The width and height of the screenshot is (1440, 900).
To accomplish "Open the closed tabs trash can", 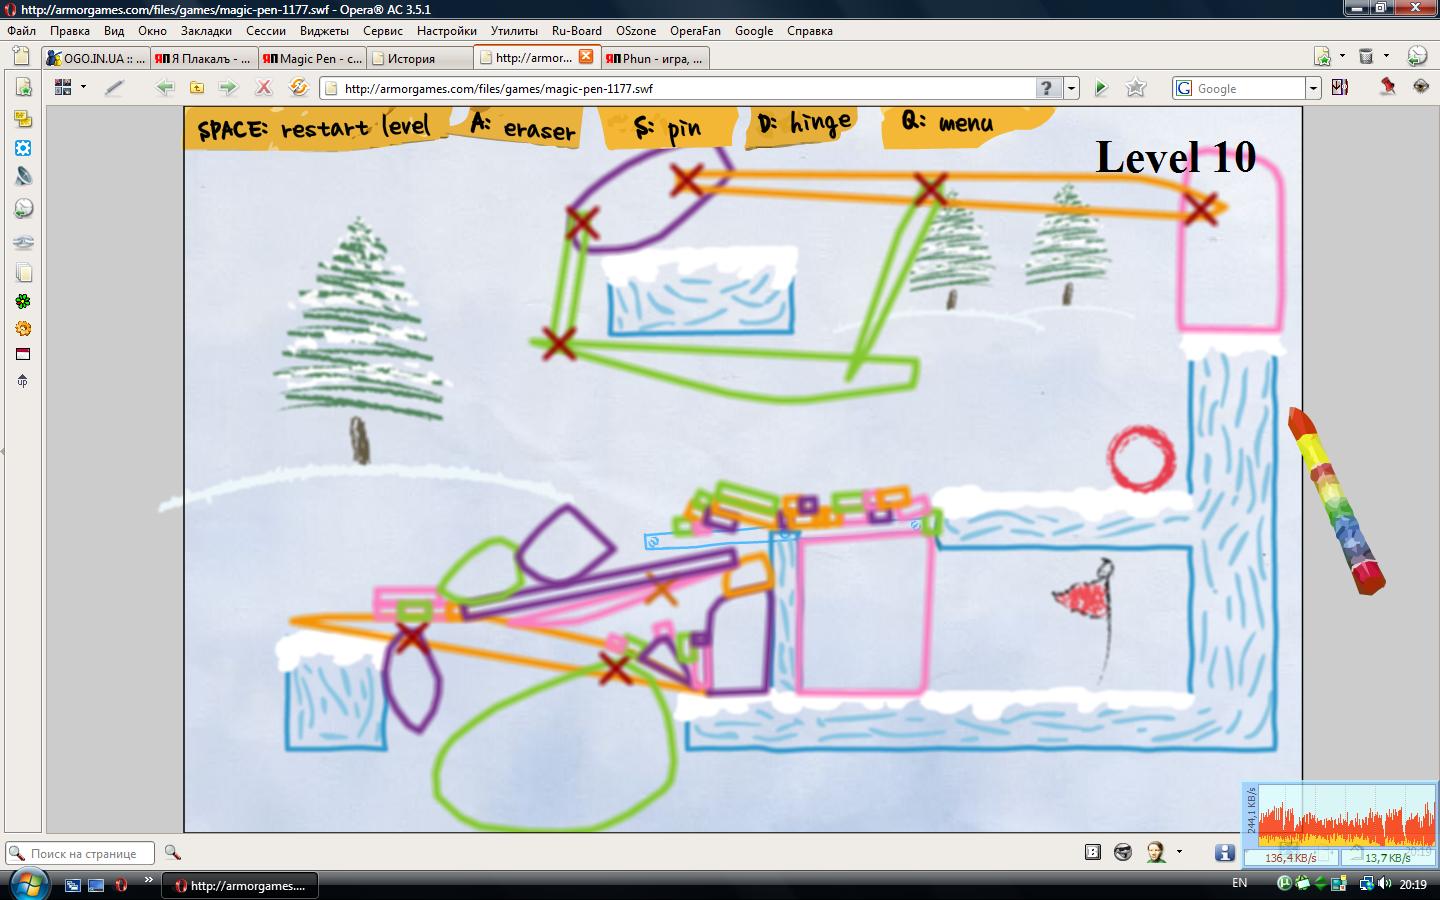I will [x=1366, y=56].
